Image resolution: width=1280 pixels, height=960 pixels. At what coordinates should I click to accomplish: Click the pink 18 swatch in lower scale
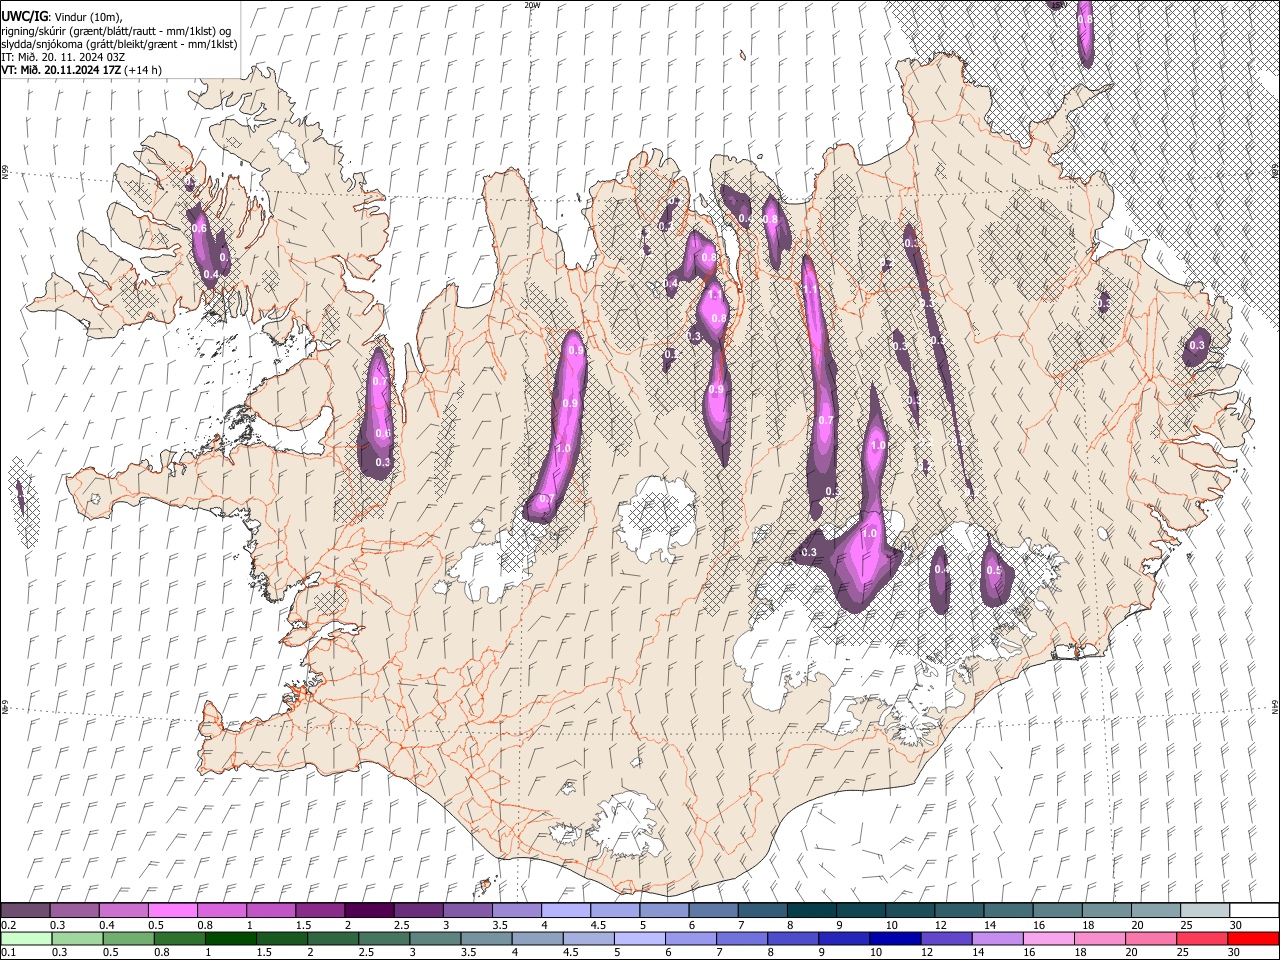click(1098, 938)
